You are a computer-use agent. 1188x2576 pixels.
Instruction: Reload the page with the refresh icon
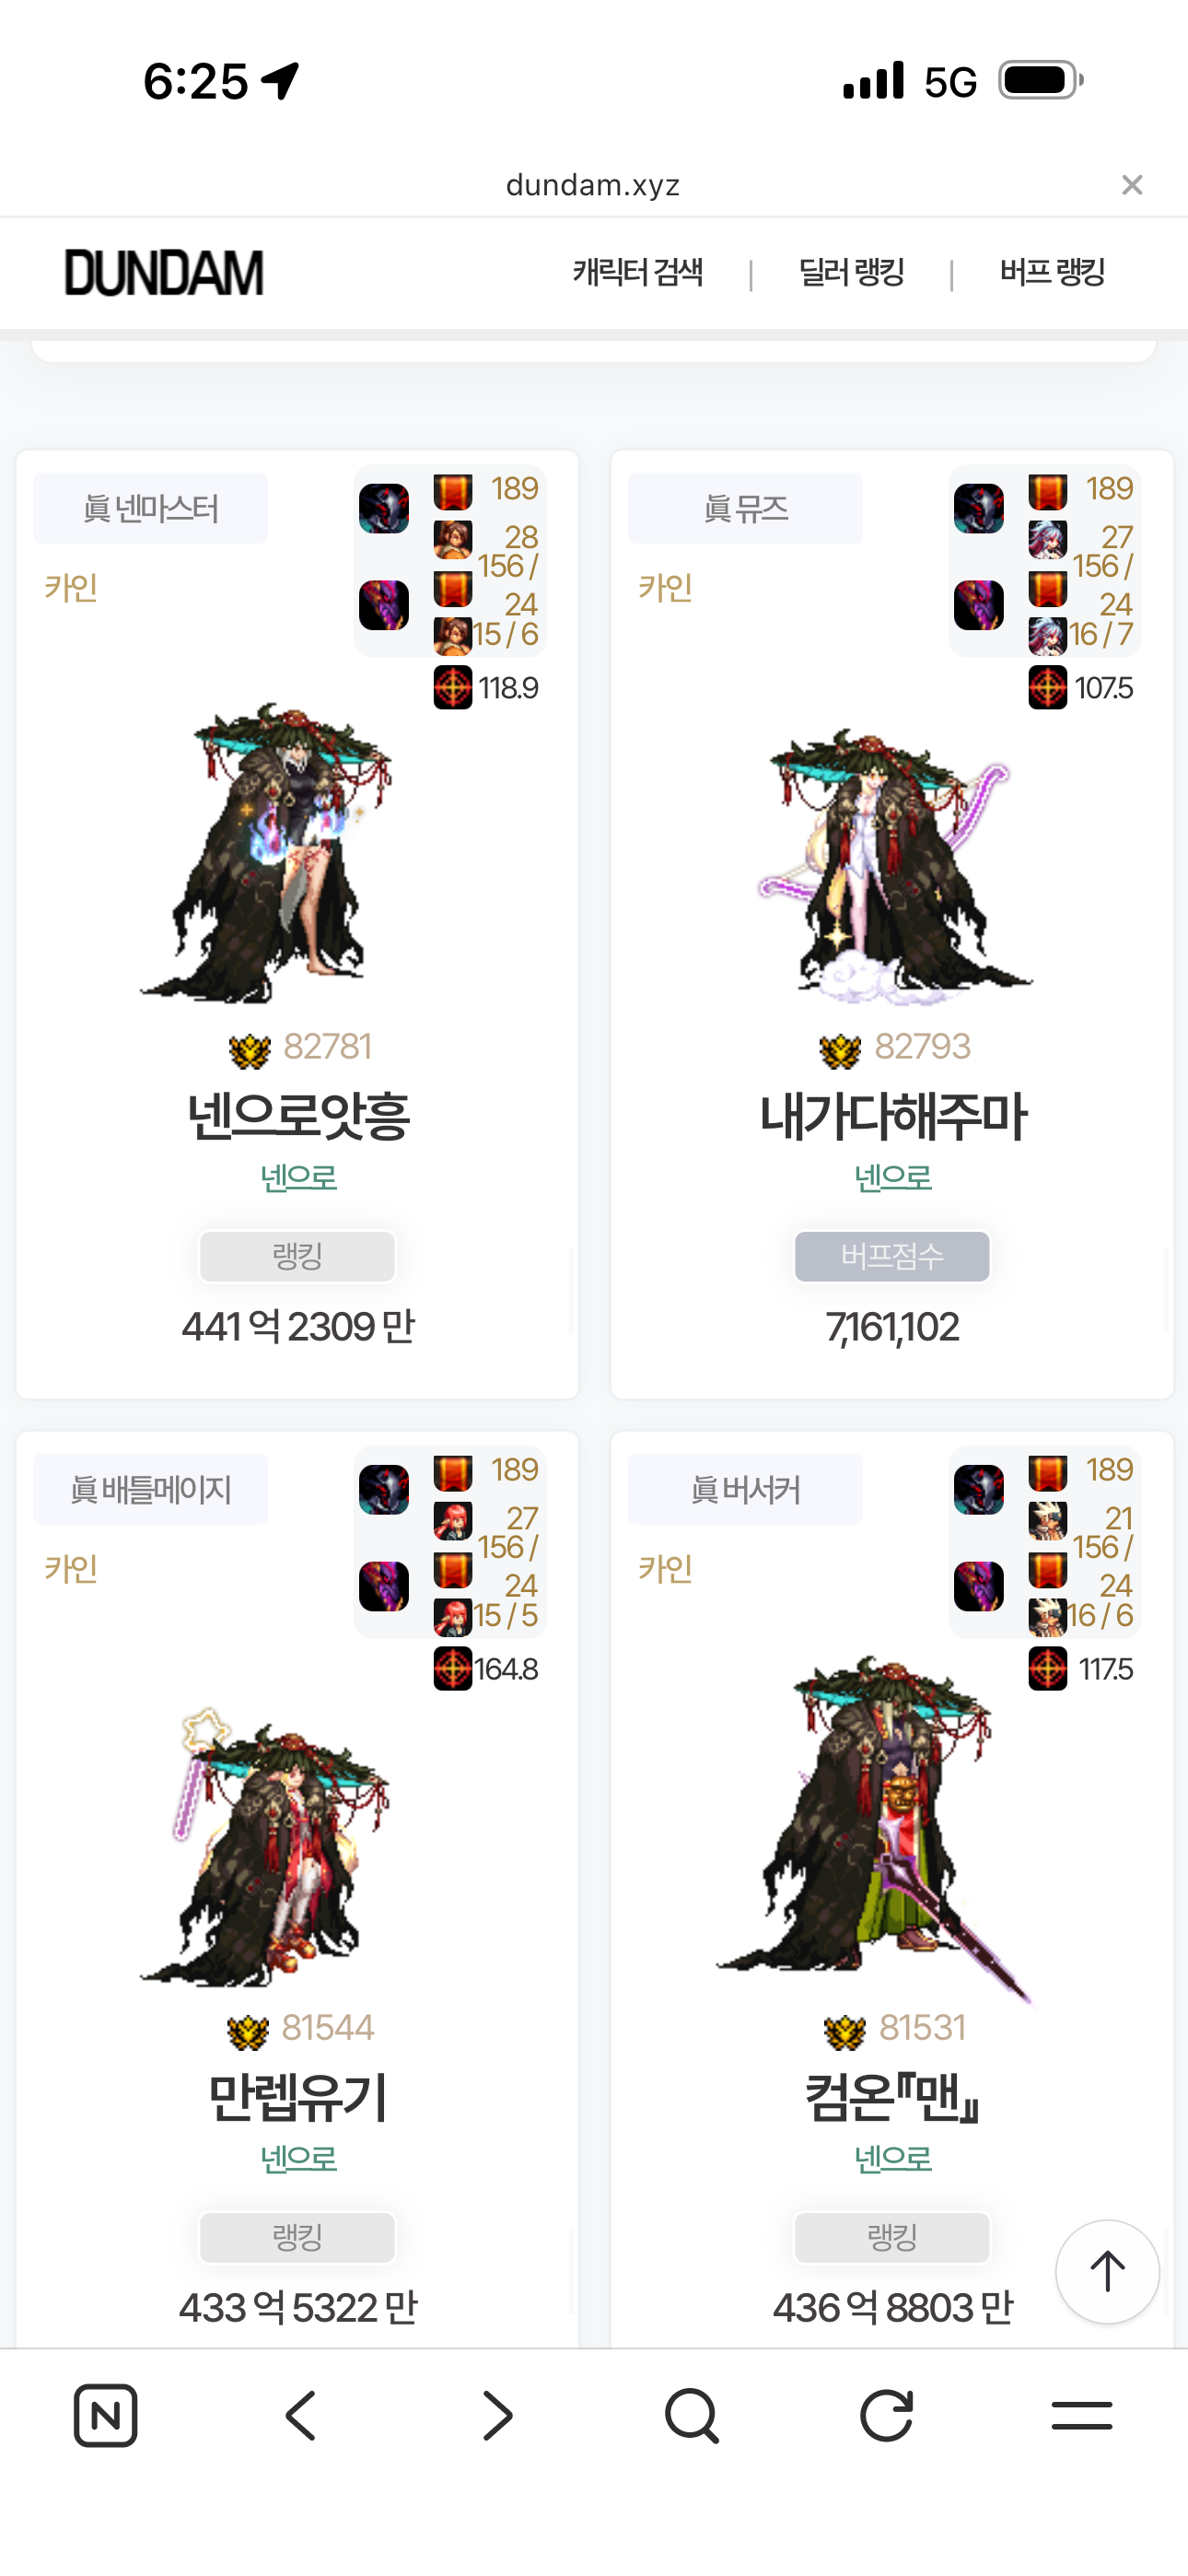[887, 2416]
